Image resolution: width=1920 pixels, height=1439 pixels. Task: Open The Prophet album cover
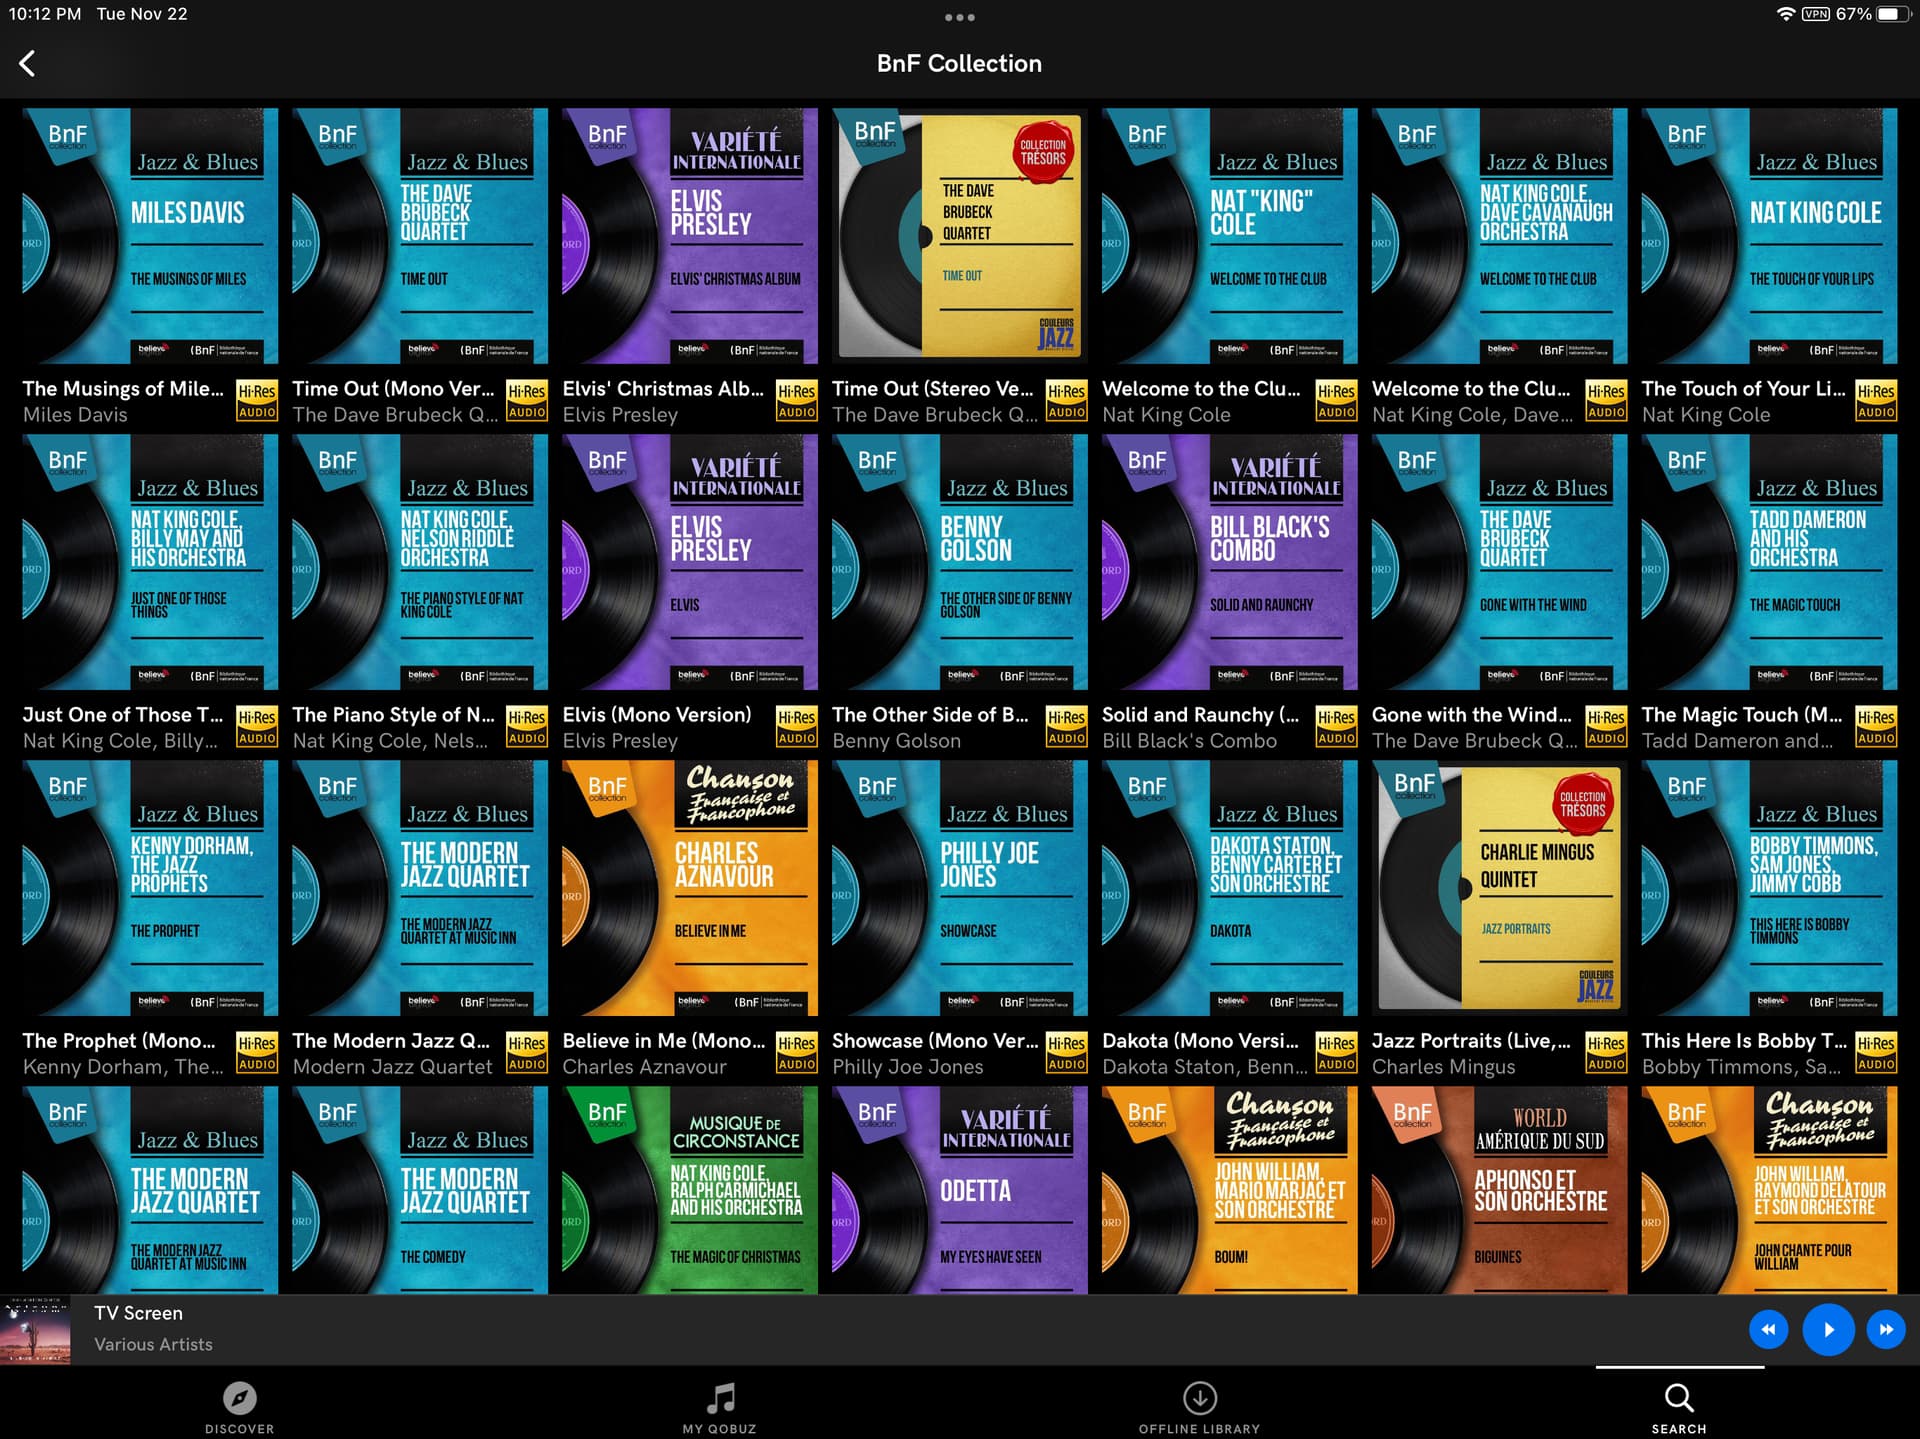(150, 888)
